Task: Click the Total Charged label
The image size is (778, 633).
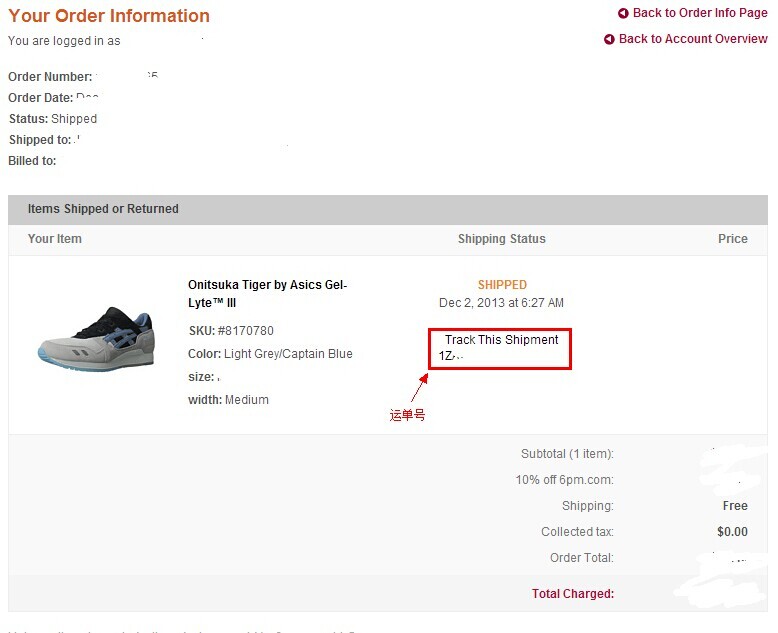Action: coord(572,594)
